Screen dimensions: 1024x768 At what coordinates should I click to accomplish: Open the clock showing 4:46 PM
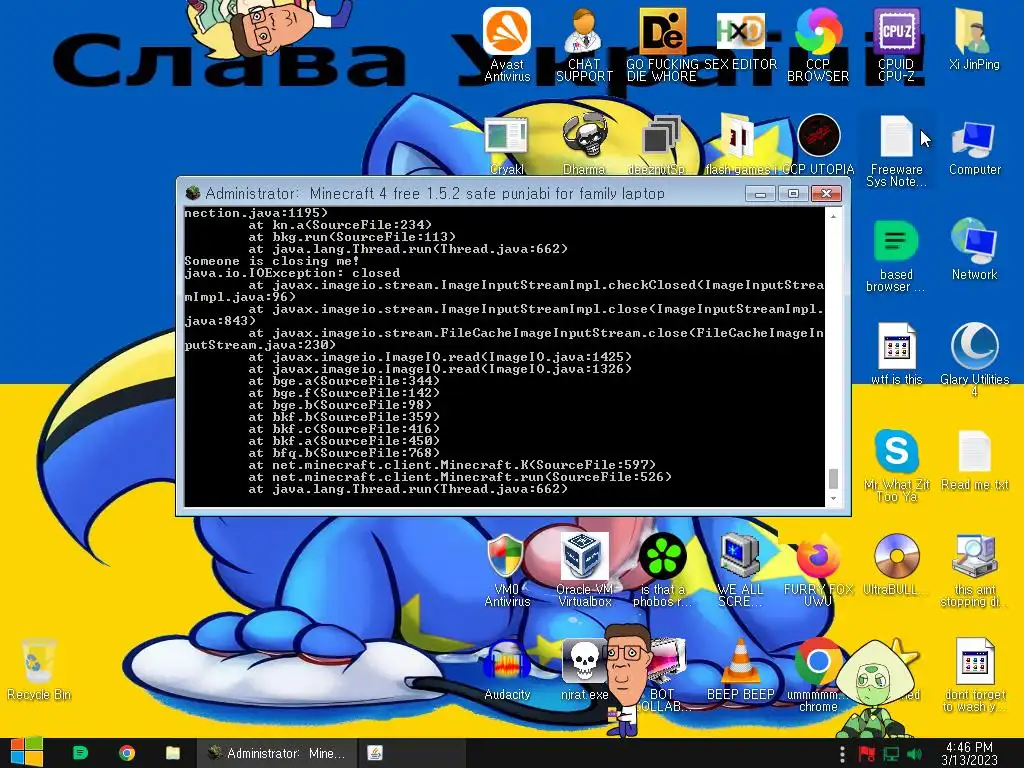[969, 753]
